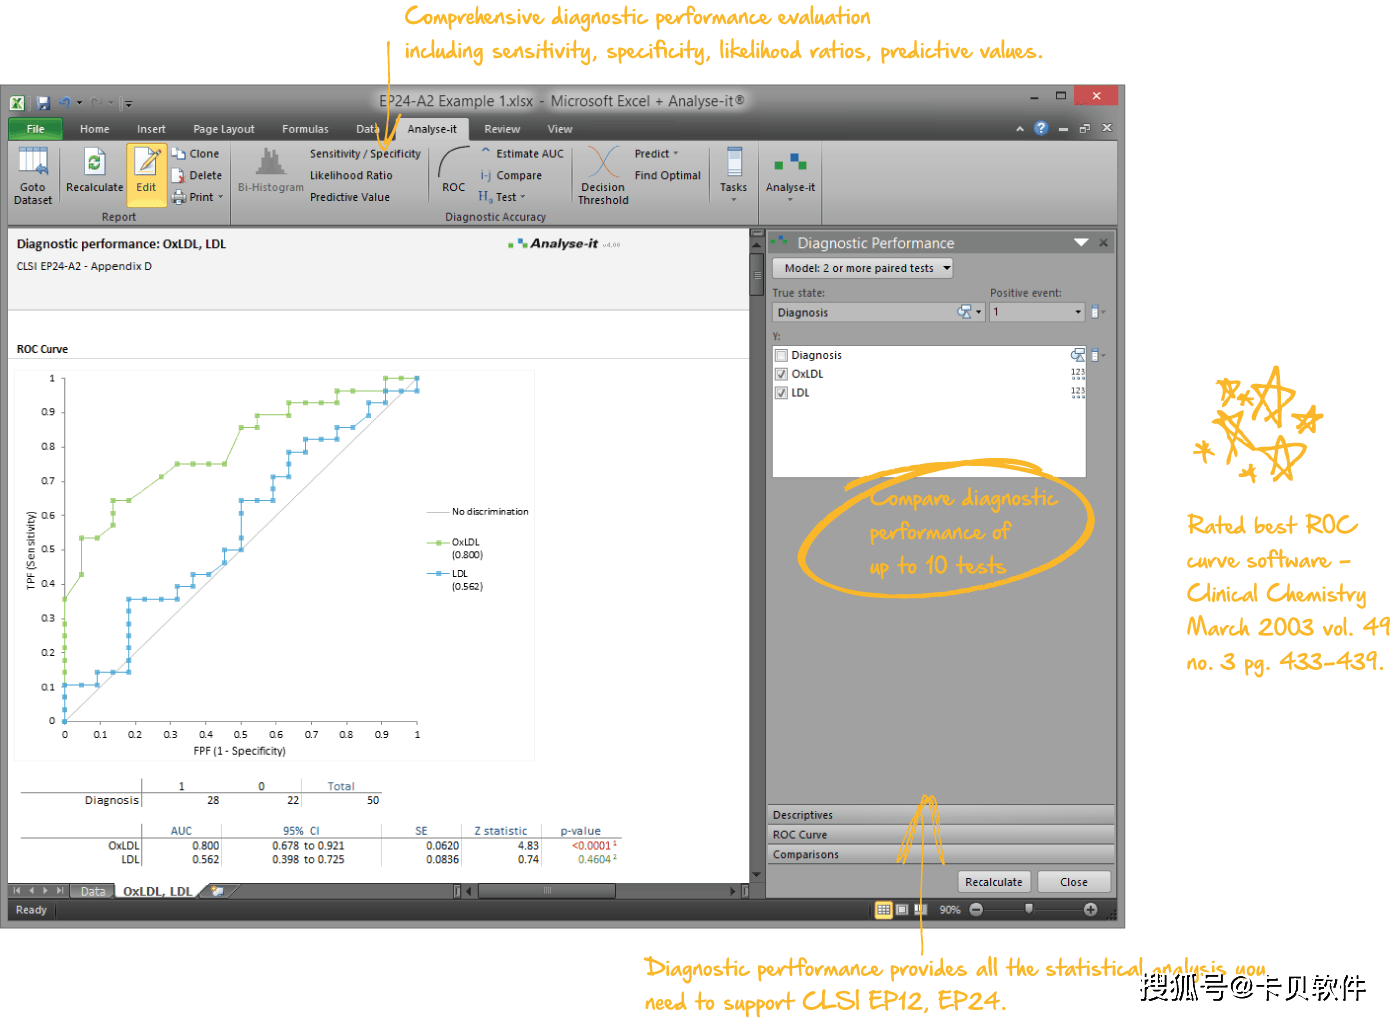Image resolution: width=1400 pixels, height=1018 pixels.
Task: Click the Delete report icon
Action: 179,175
